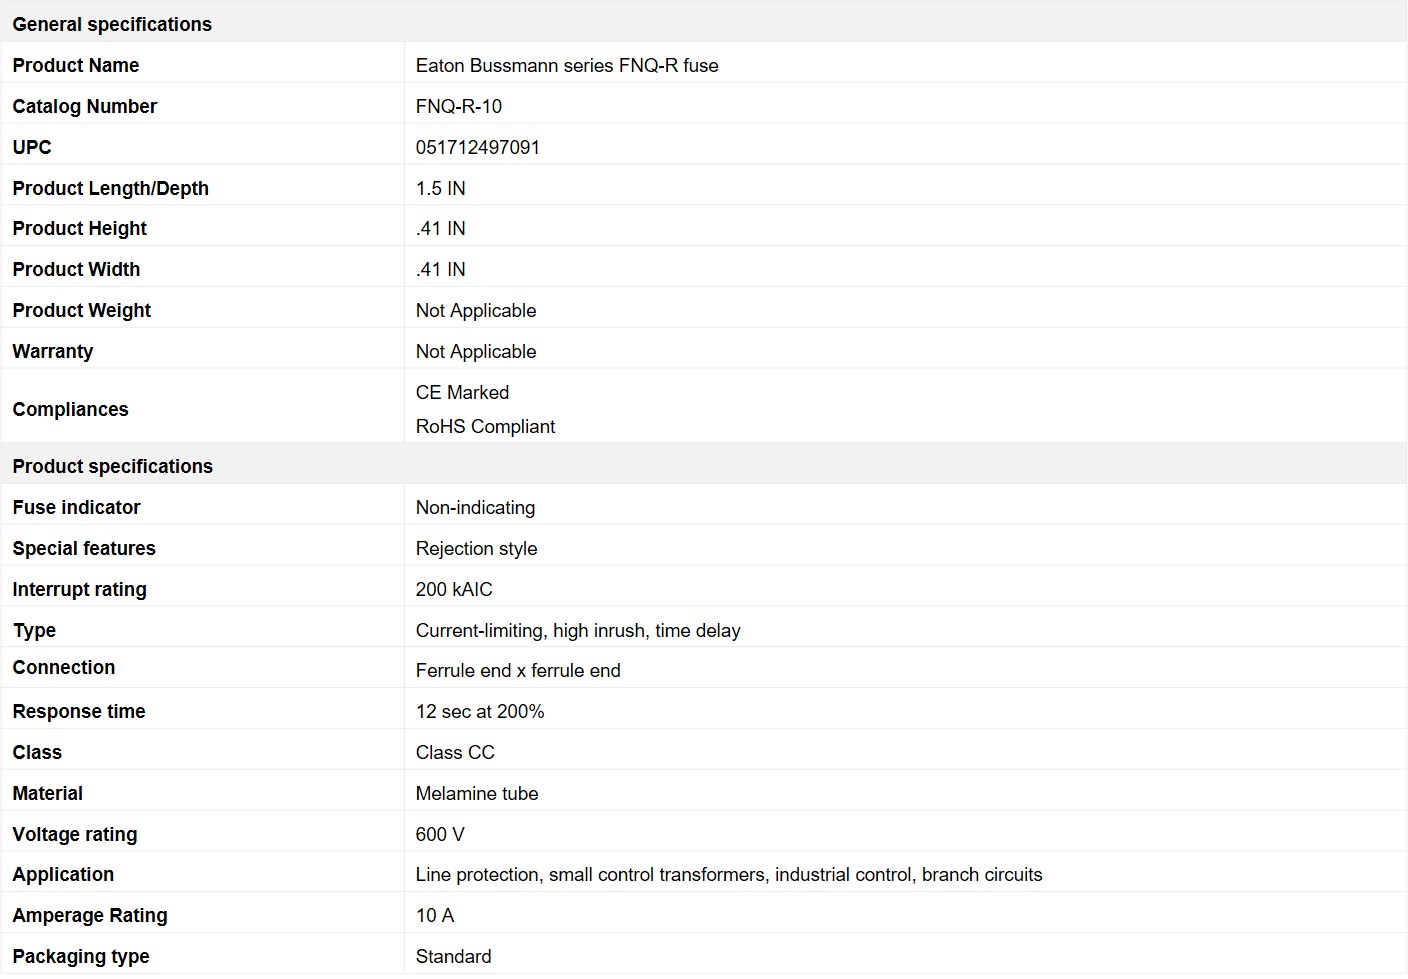Click the Class CC value
1408x979 pixels.
point(455,752)
